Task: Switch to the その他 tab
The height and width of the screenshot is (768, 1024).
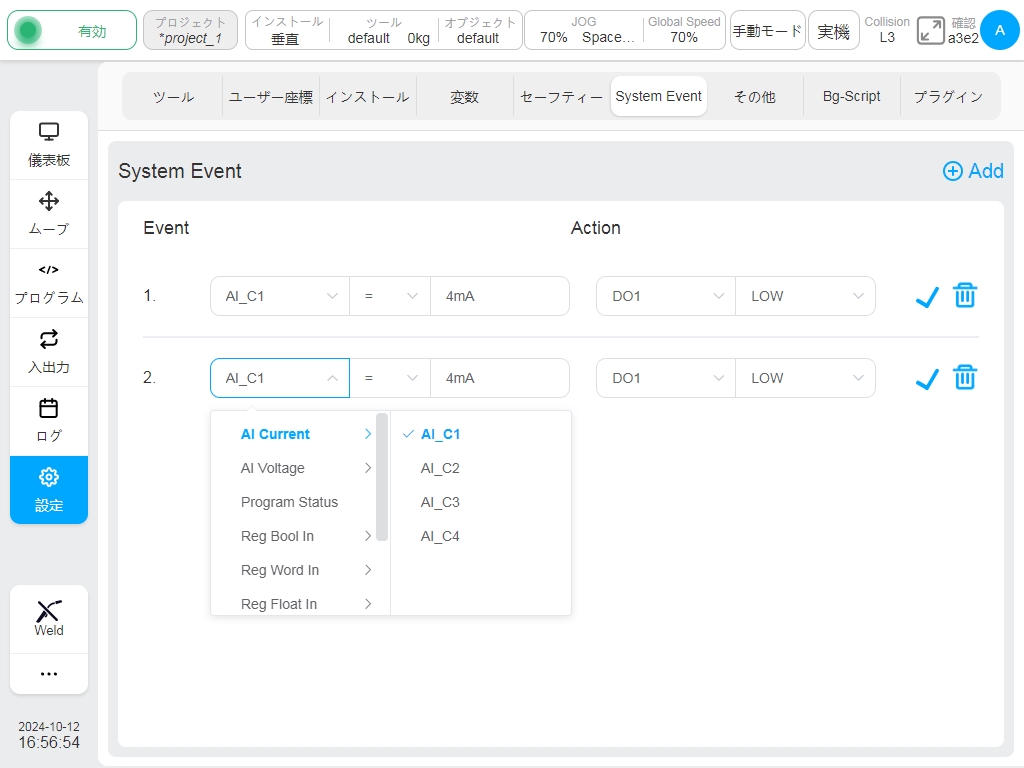Action: click(755, 97)
